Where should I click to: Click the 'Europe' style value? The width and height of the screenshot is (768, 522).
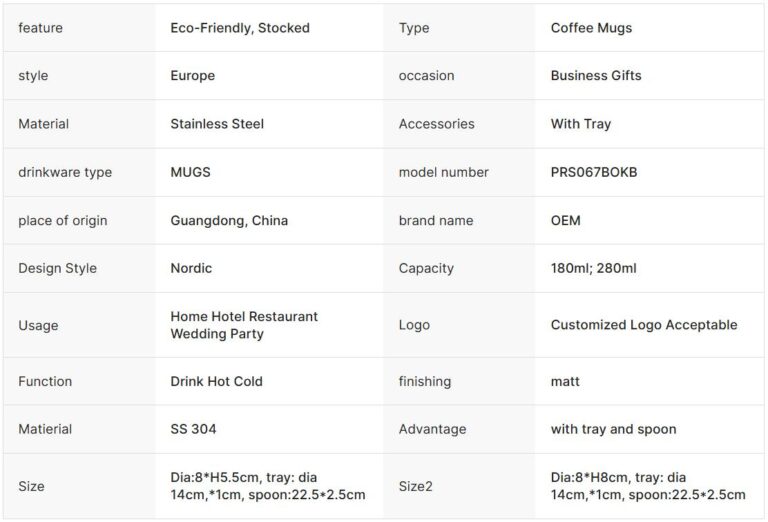192,76
